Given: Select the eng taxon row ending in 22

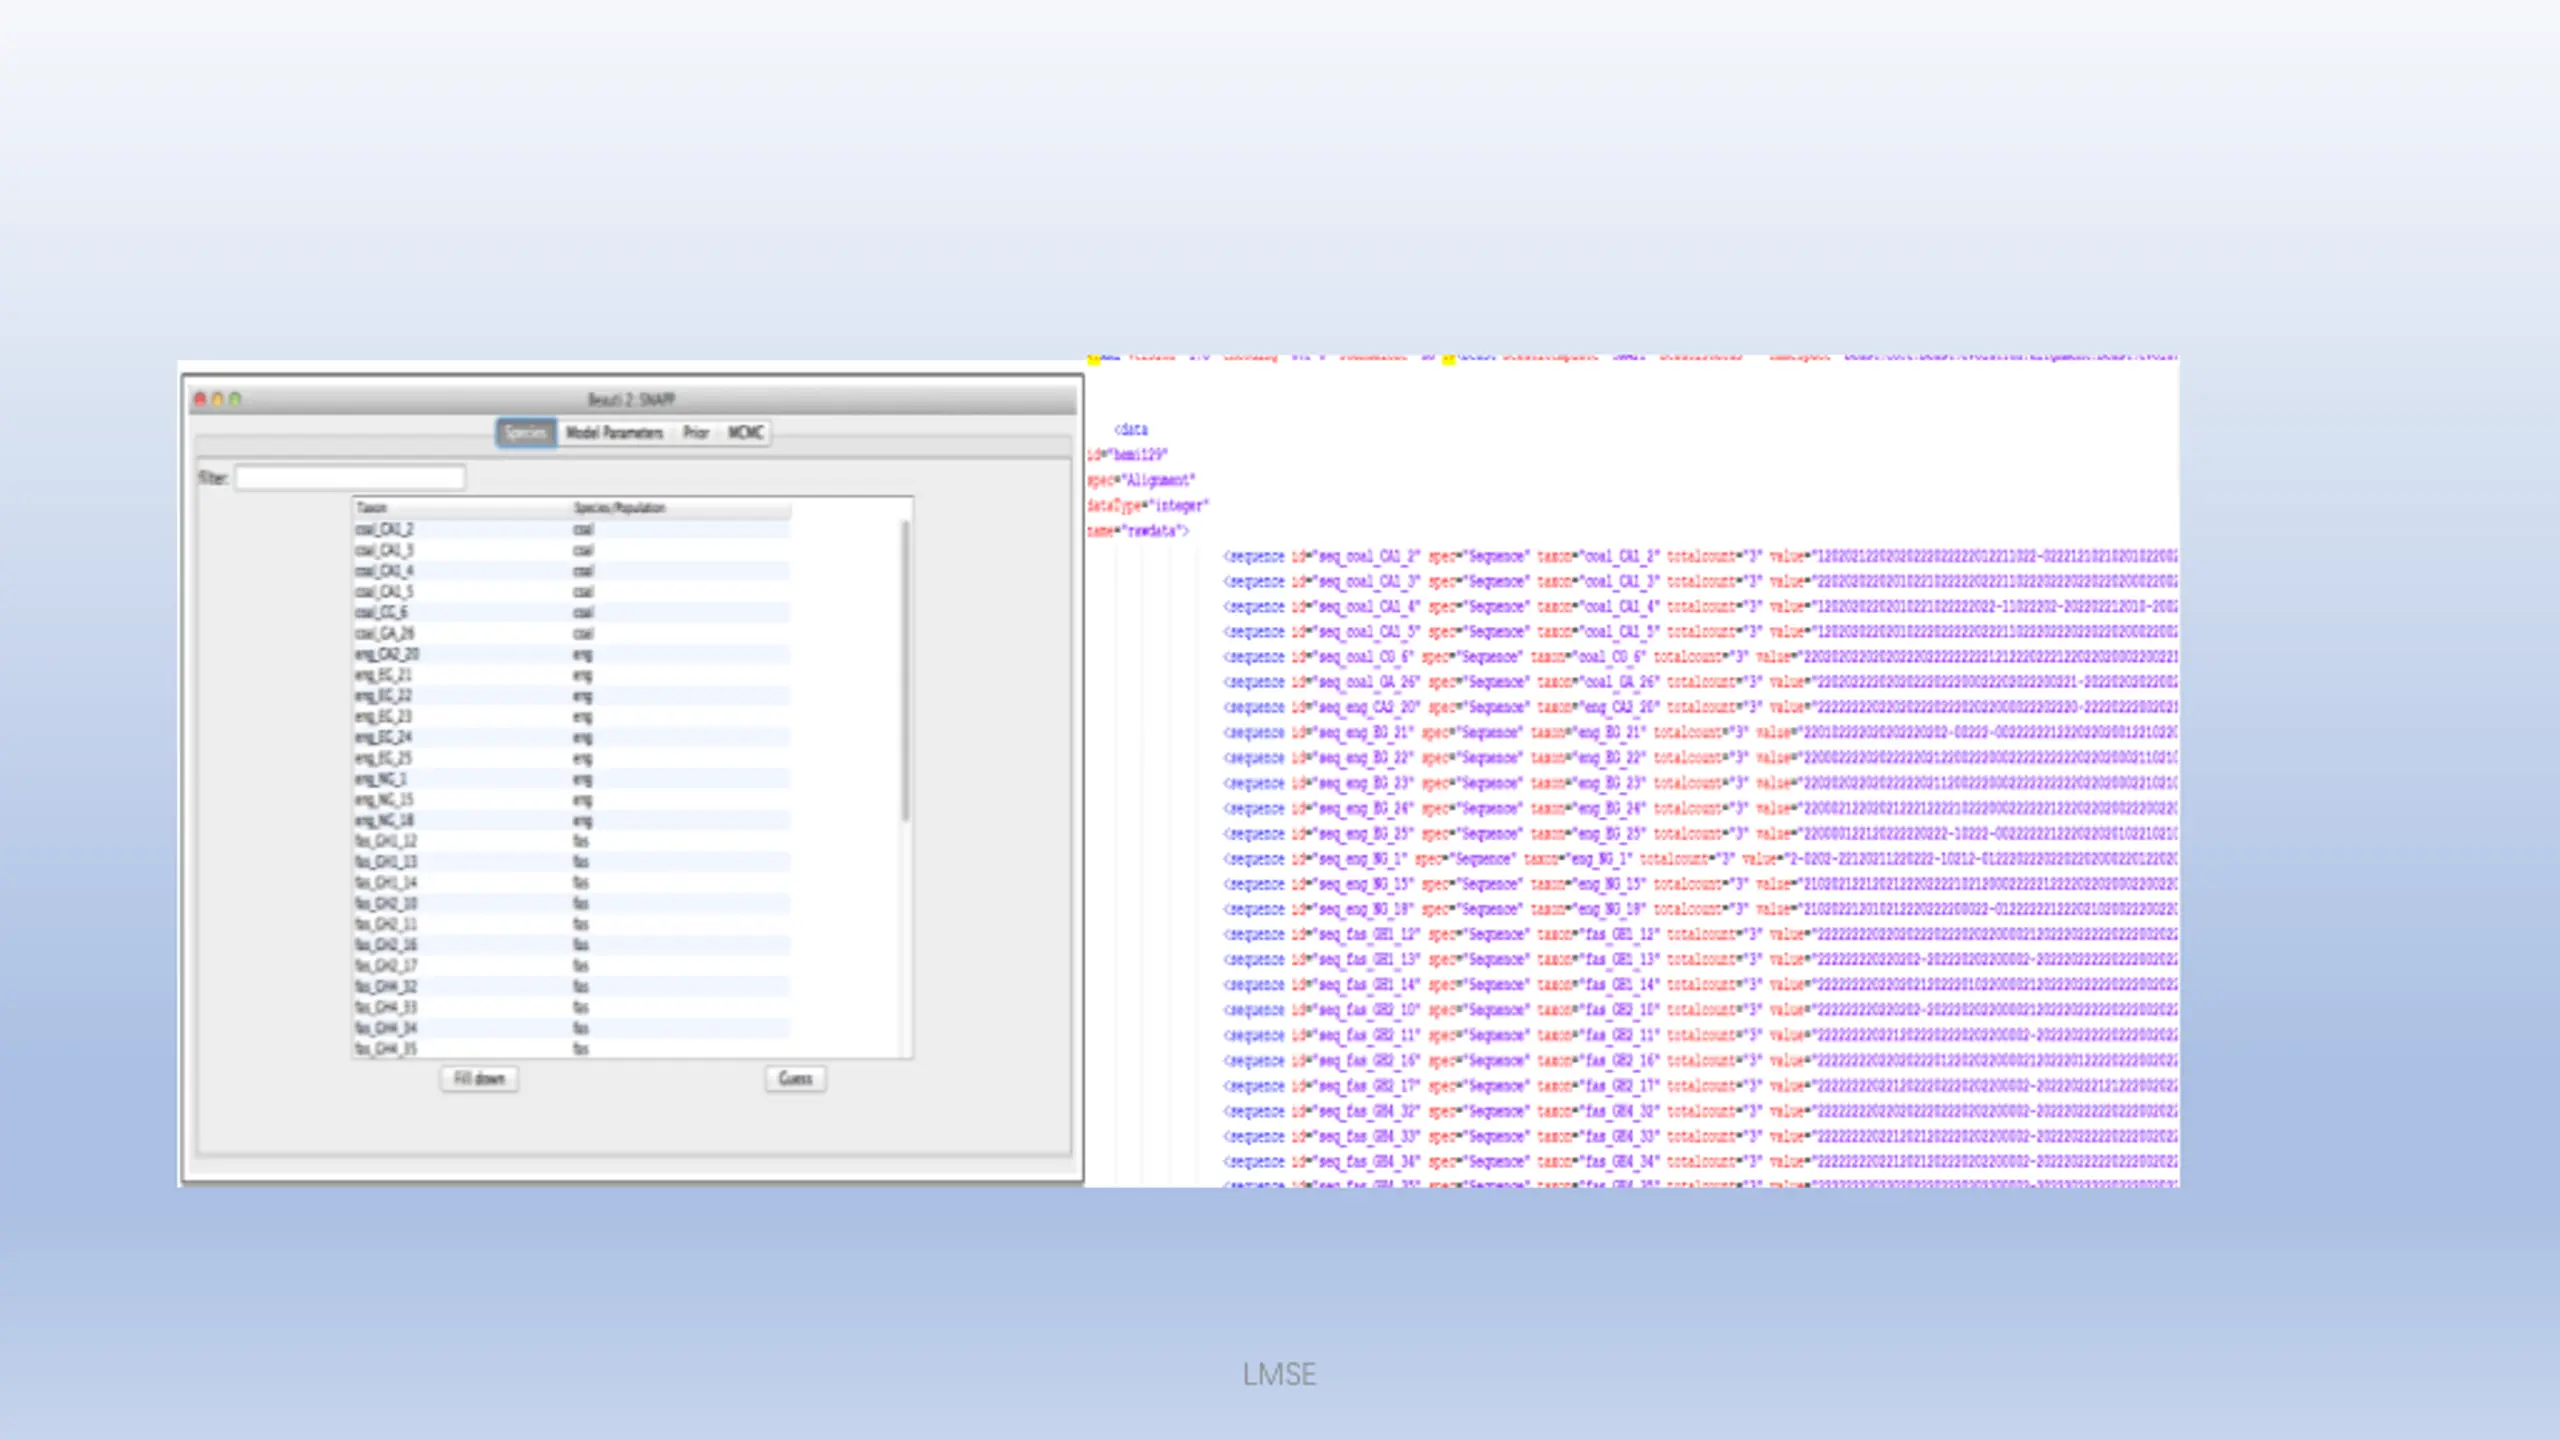Looking at the screenshot, I should 572,695.
